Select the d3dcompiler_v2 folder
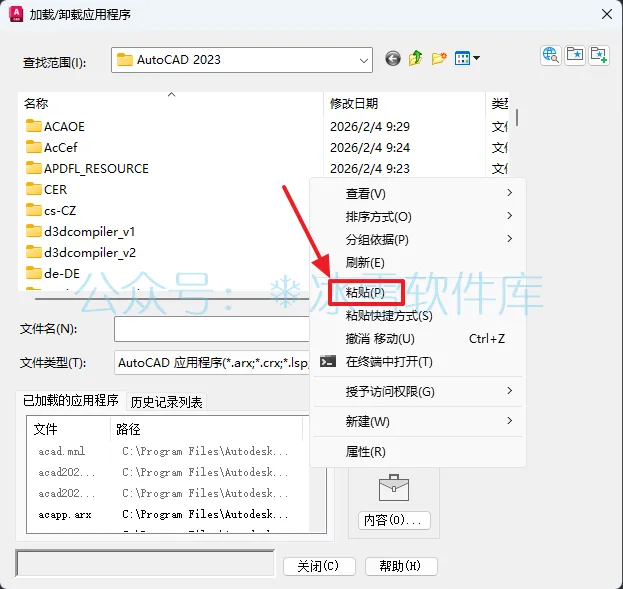Viewport: 623px width, 589px height. pos(81,253)
